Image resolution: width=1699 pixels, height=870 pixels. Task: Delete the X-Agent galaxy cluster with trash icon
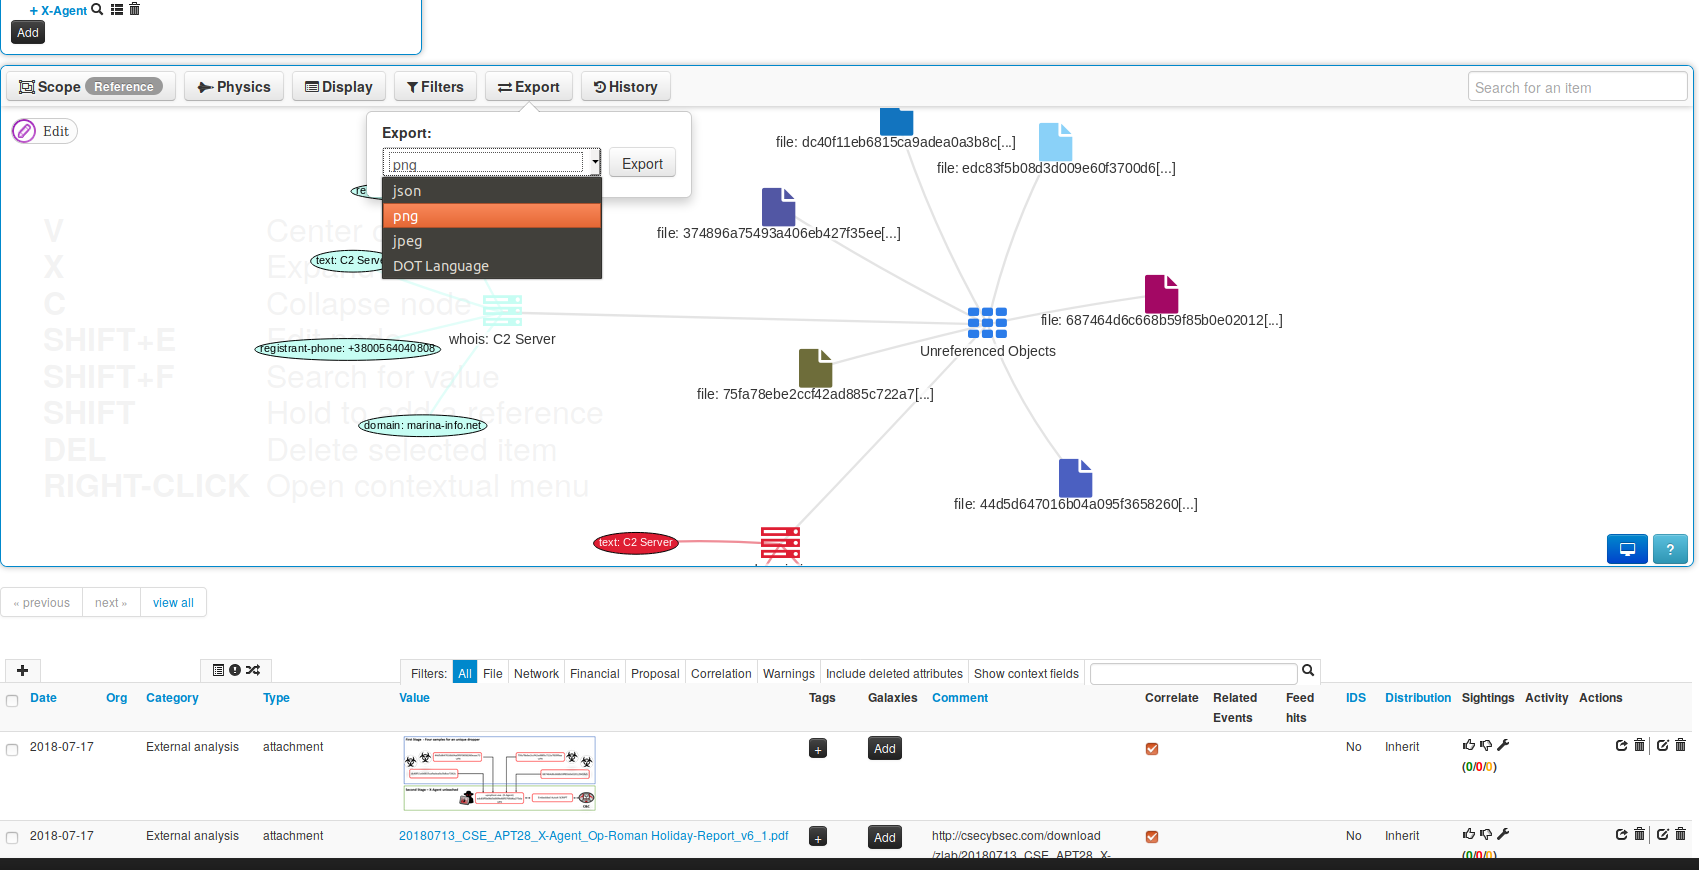pyautogui.click(x=135, y=9)
